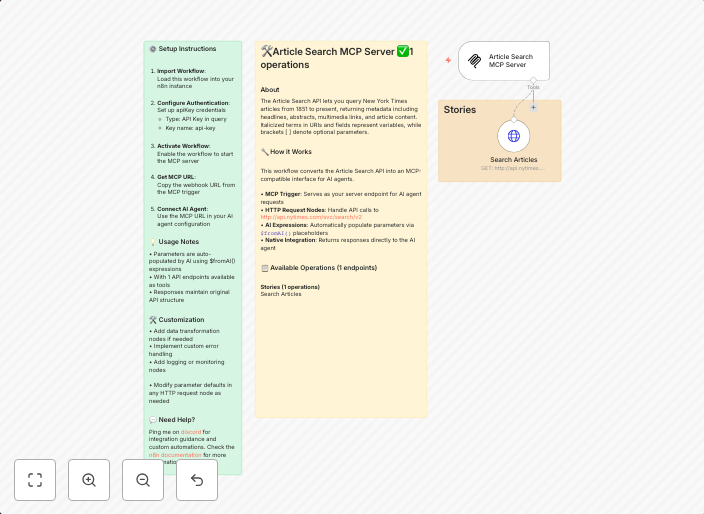The width and height of the screenshot is (704, 514).
Task: Open the Search Articles globe node
Action: pyautogui.click(x=514, y=136)
